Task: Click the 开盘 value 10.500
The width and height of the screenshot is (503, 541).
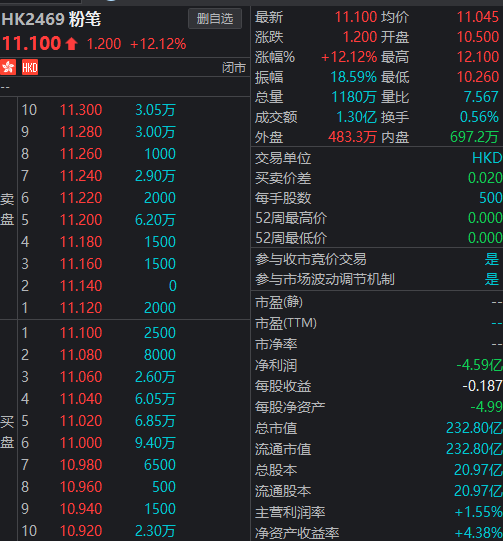Action: (478, 37)
